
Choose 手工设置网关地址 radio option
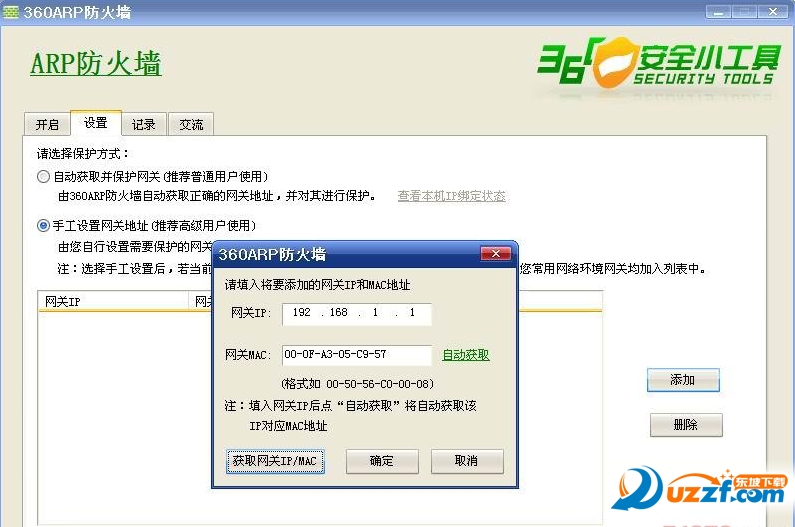point(44,226)
